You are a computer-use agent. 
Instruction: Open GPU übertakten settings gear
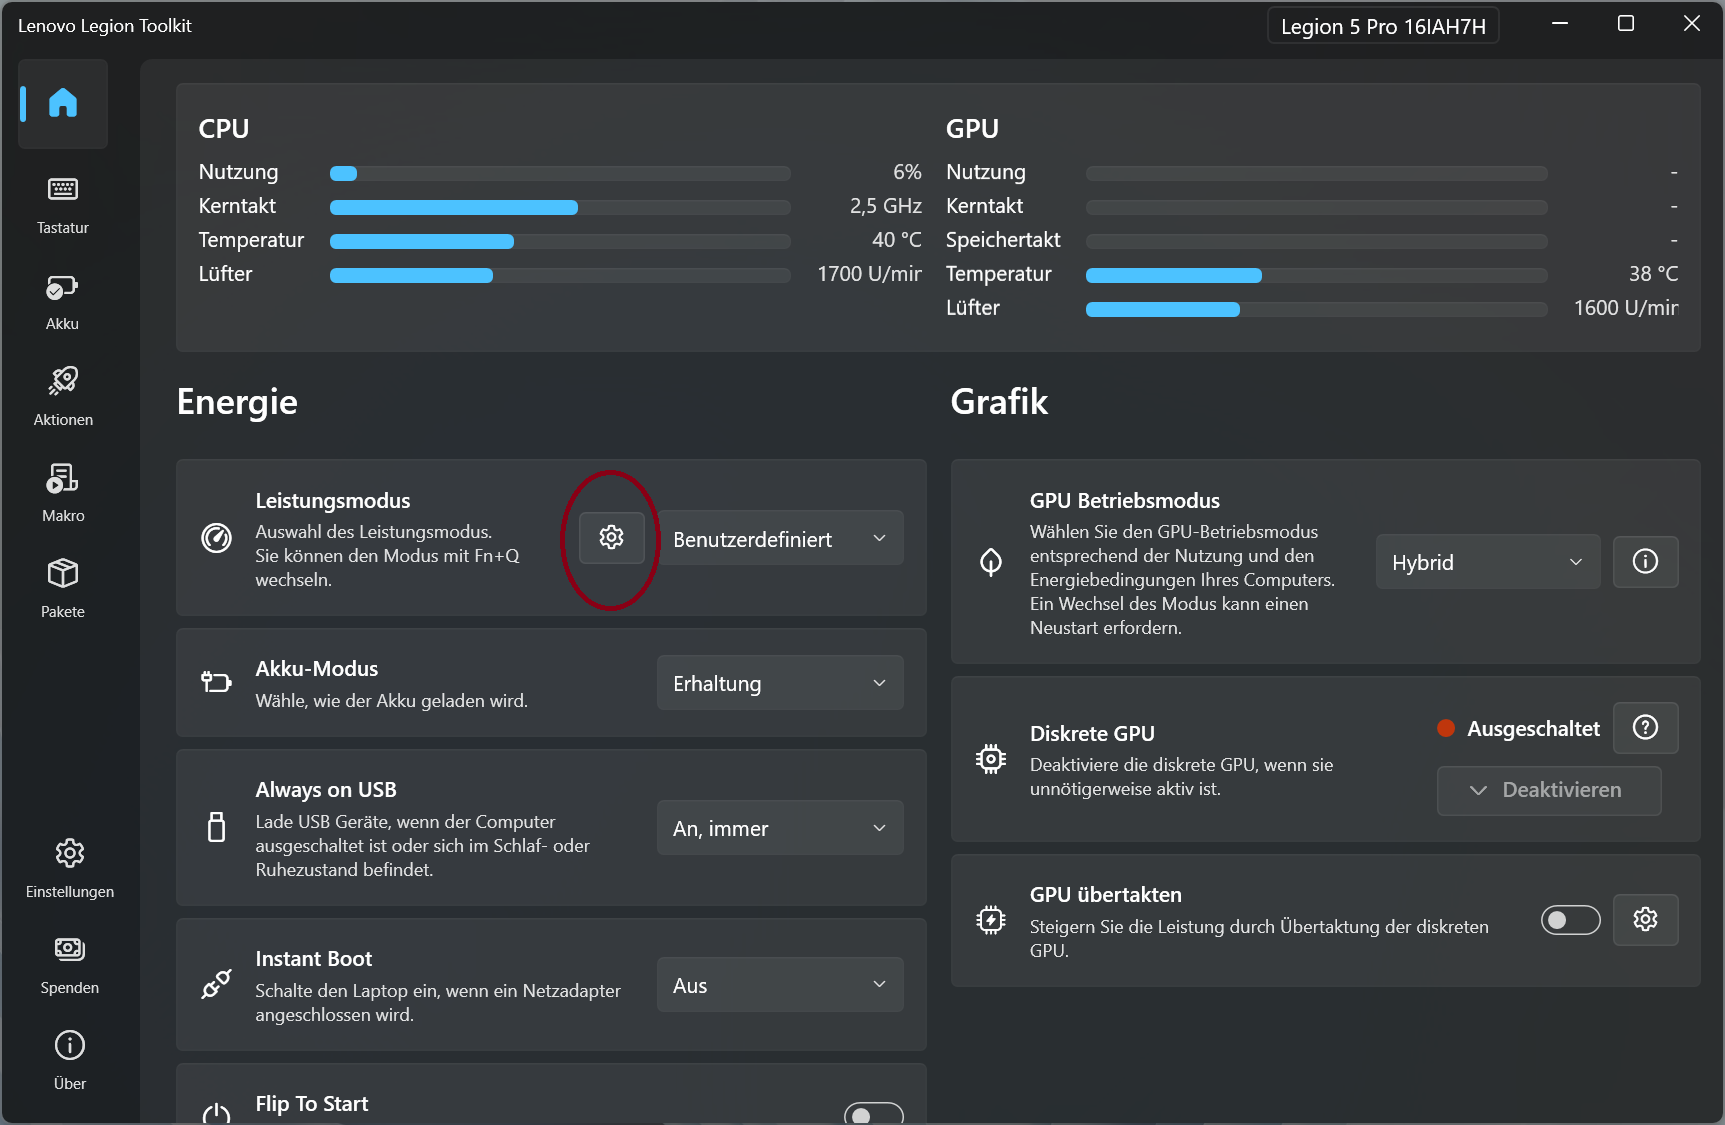[1645, 919]
